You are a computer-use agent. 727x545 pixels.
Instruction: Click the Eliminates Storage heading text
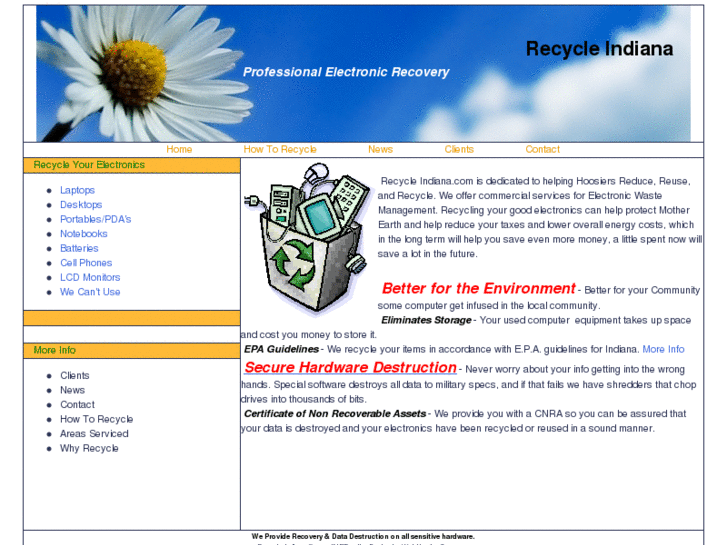[426, 320]
